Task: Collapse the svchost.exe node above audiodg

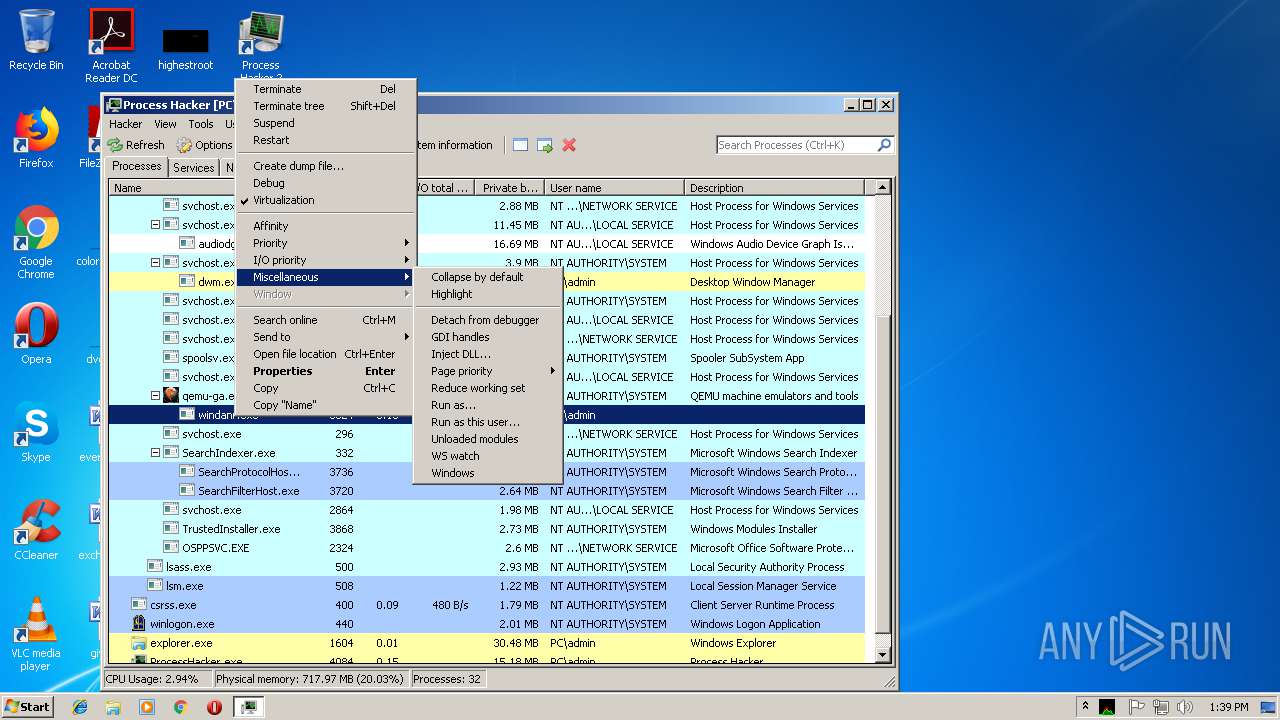Action: tap(156, 225)
